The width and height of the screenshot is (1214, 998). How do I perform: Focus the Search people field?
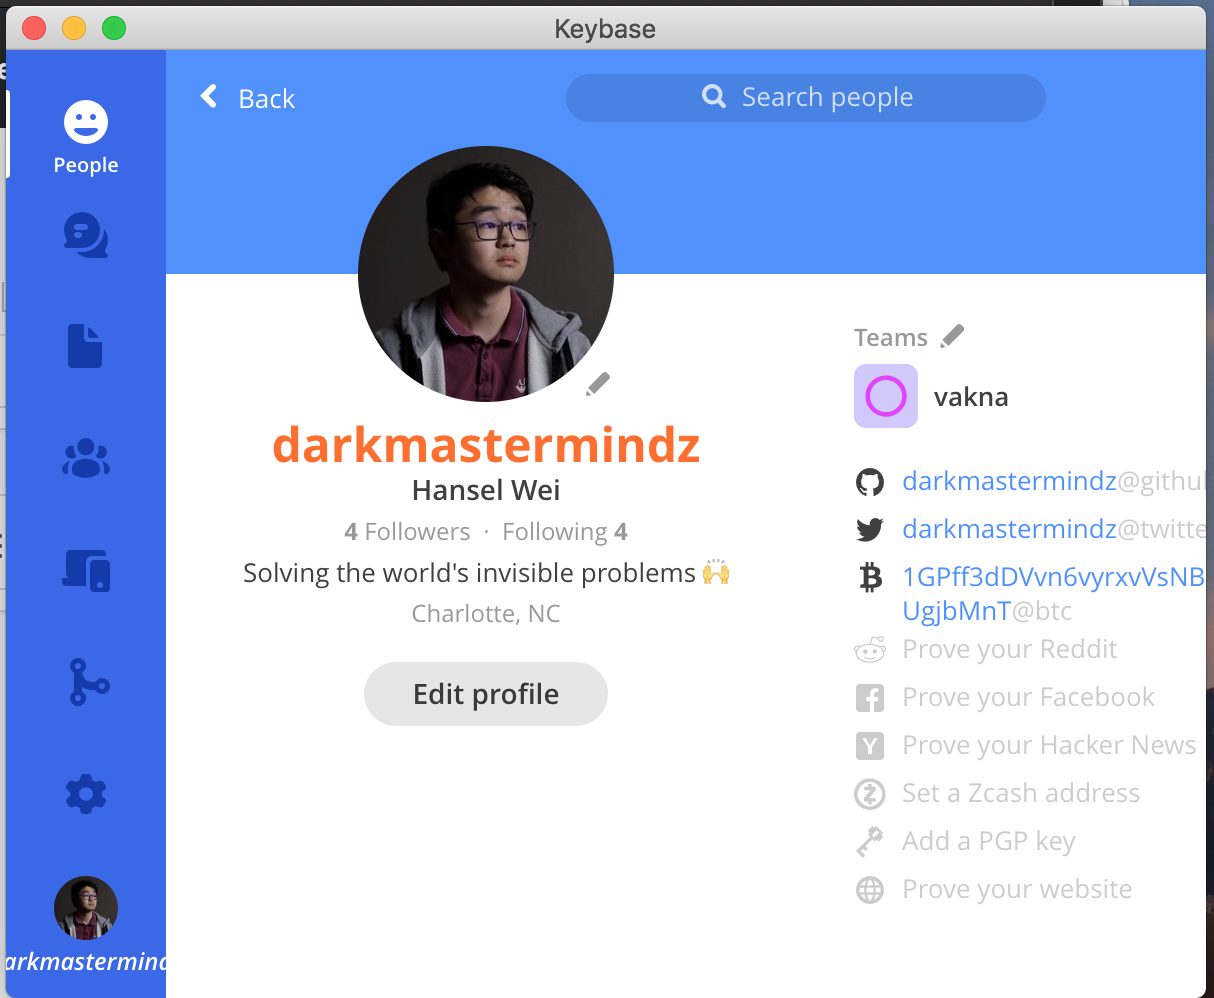point(806,97)
